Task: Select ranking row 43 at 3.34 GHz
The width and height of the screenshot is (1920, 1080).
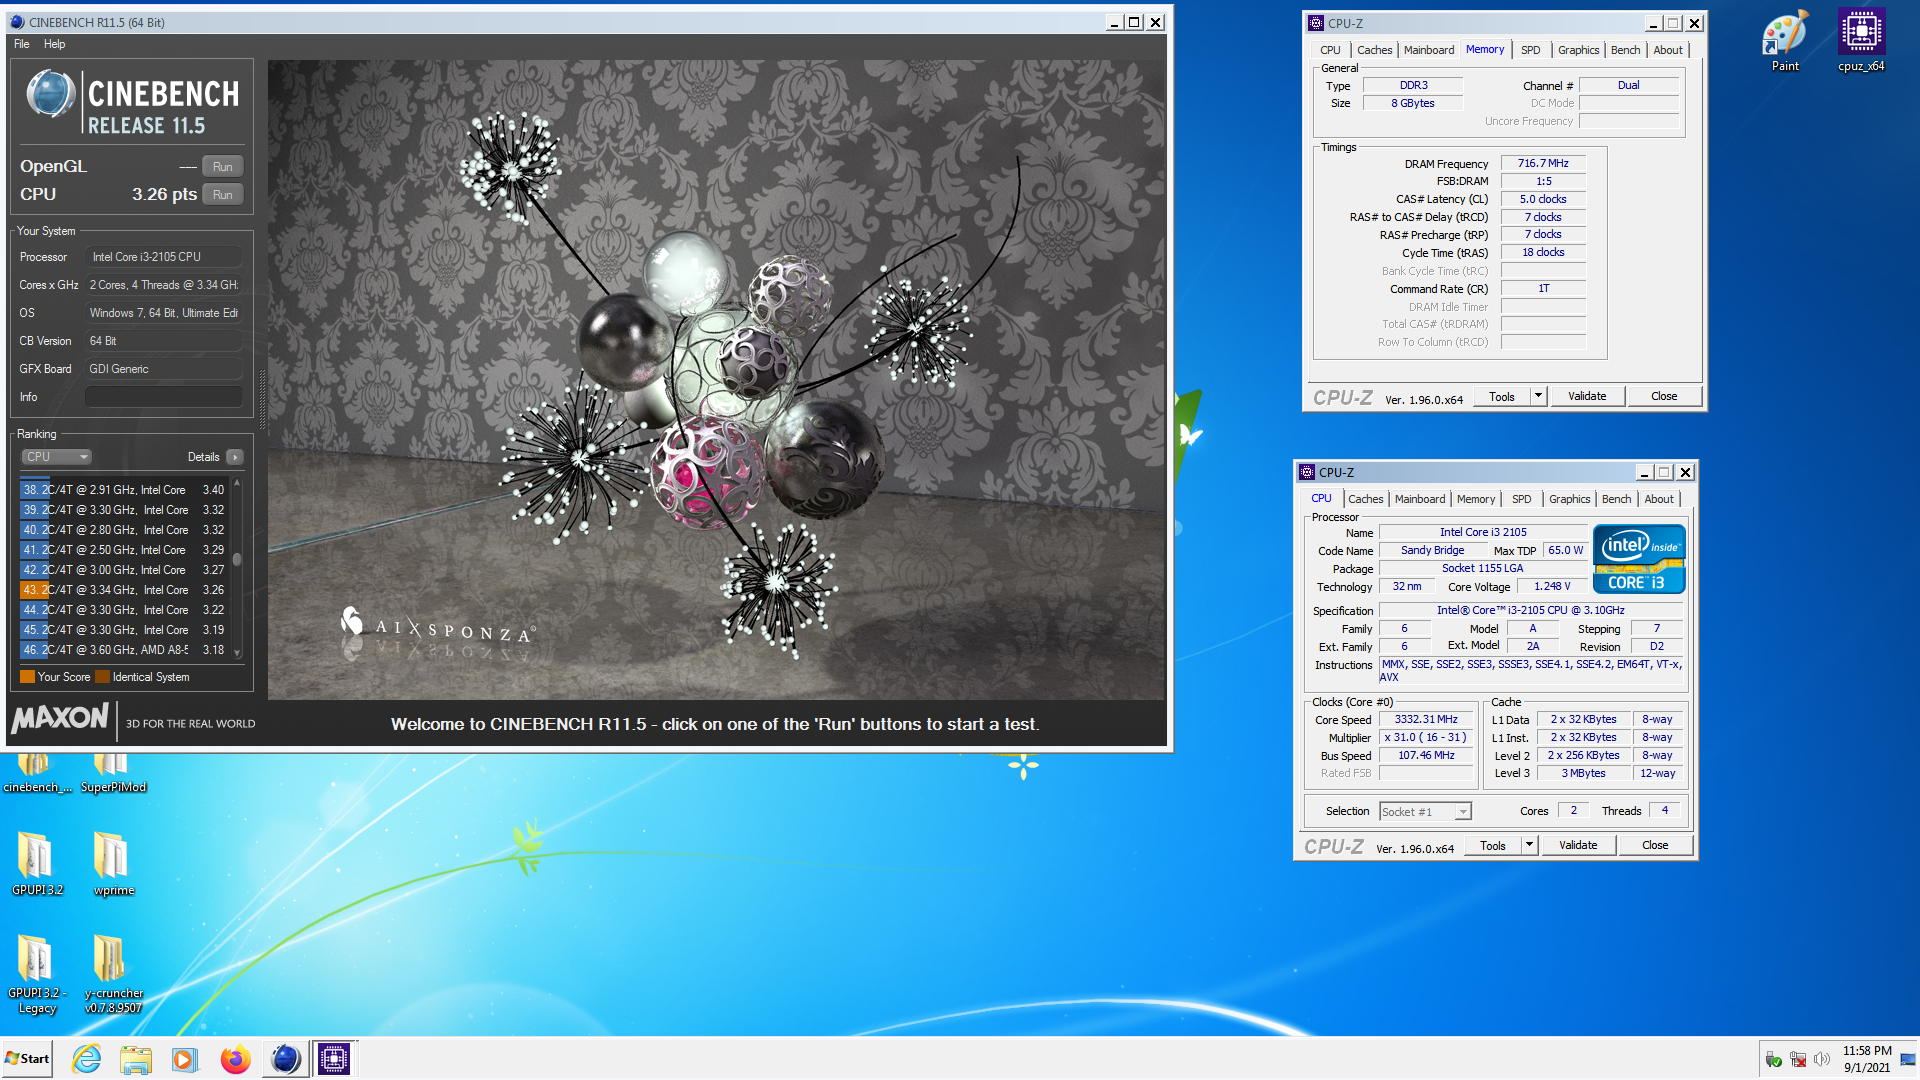Action: coord(124,590)
